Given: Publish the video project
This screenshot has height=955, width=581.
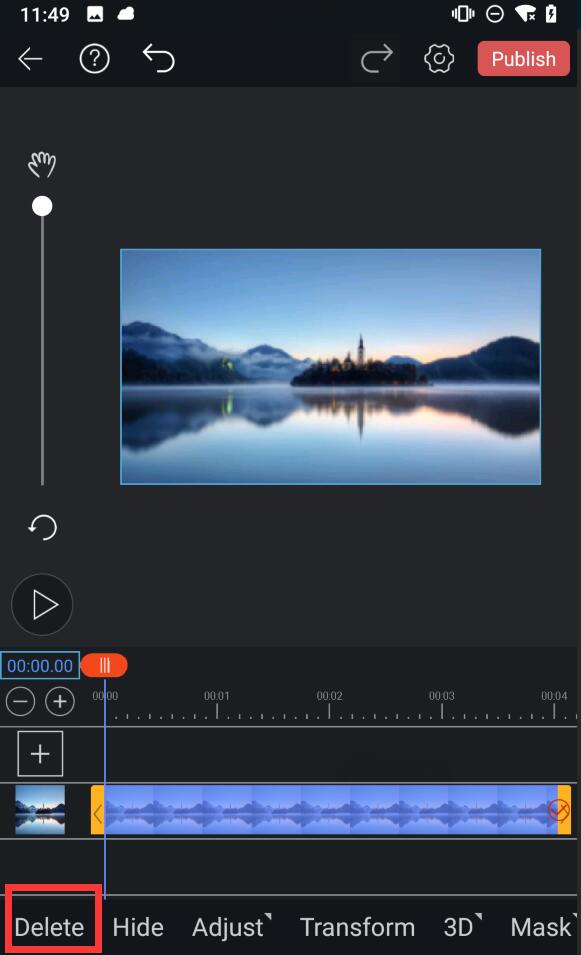Looking at the screenshot, I should [x=524, y=58].
